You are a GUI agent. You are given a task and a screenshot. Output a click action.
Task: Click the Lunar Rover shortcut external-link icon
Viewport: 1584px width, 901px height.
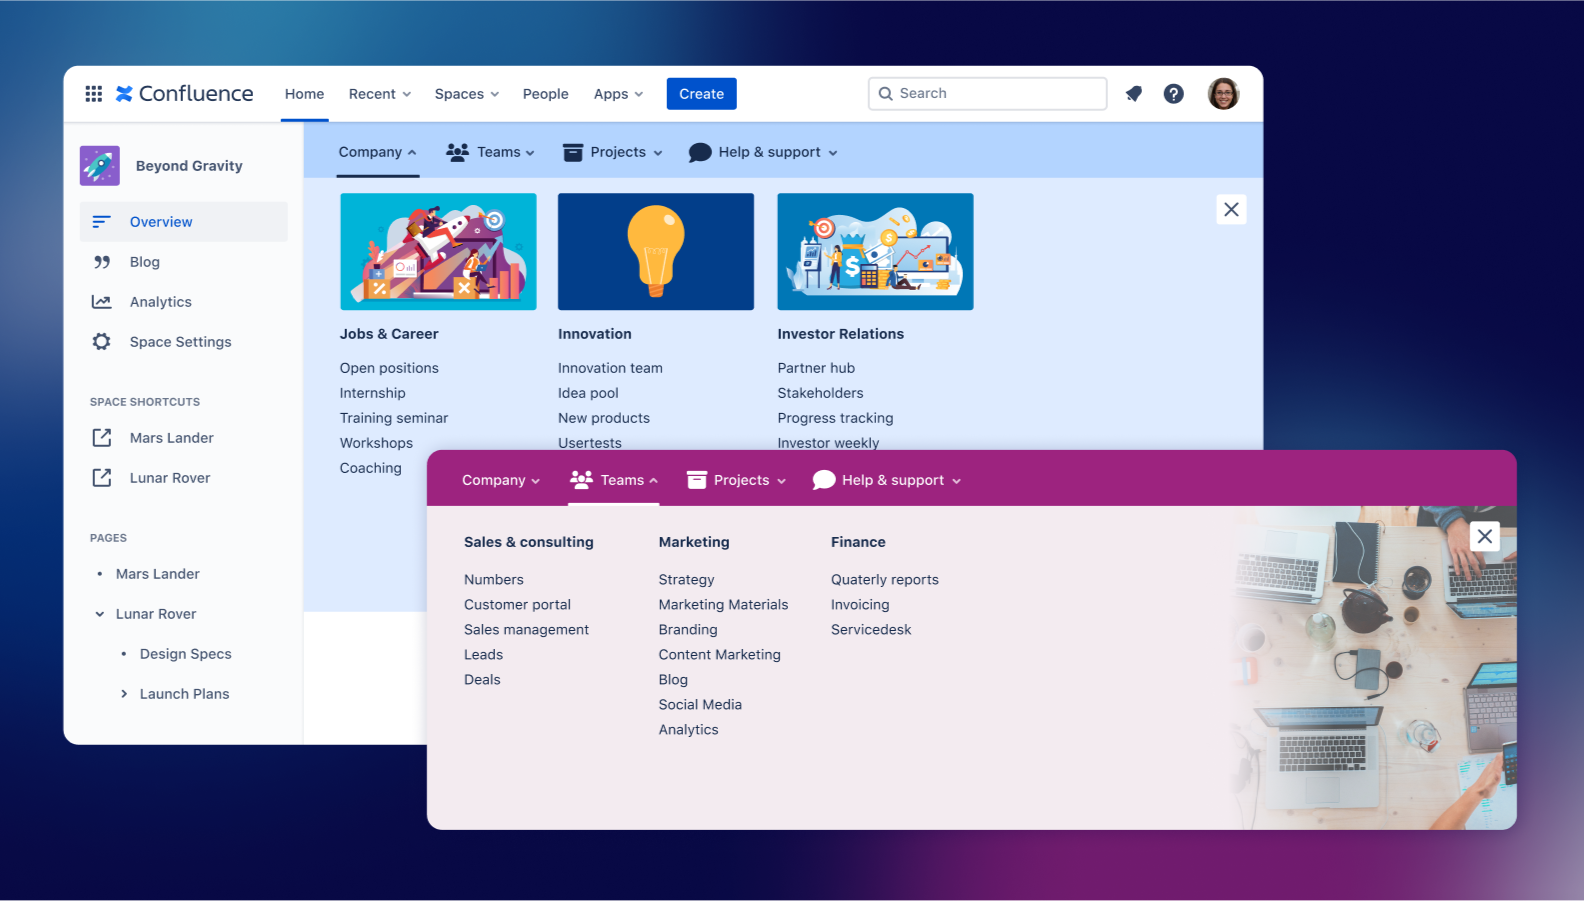coord(102,478)
